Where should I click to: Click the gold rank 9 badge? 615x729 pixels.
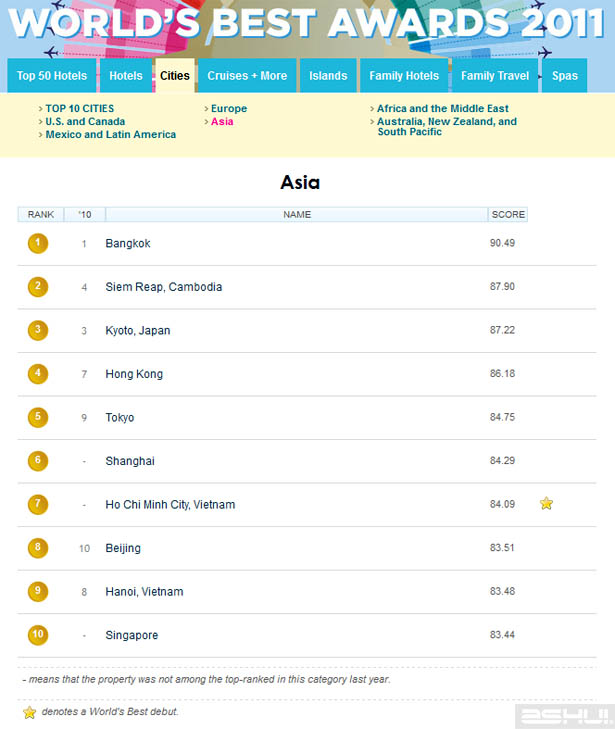[38, 592]
